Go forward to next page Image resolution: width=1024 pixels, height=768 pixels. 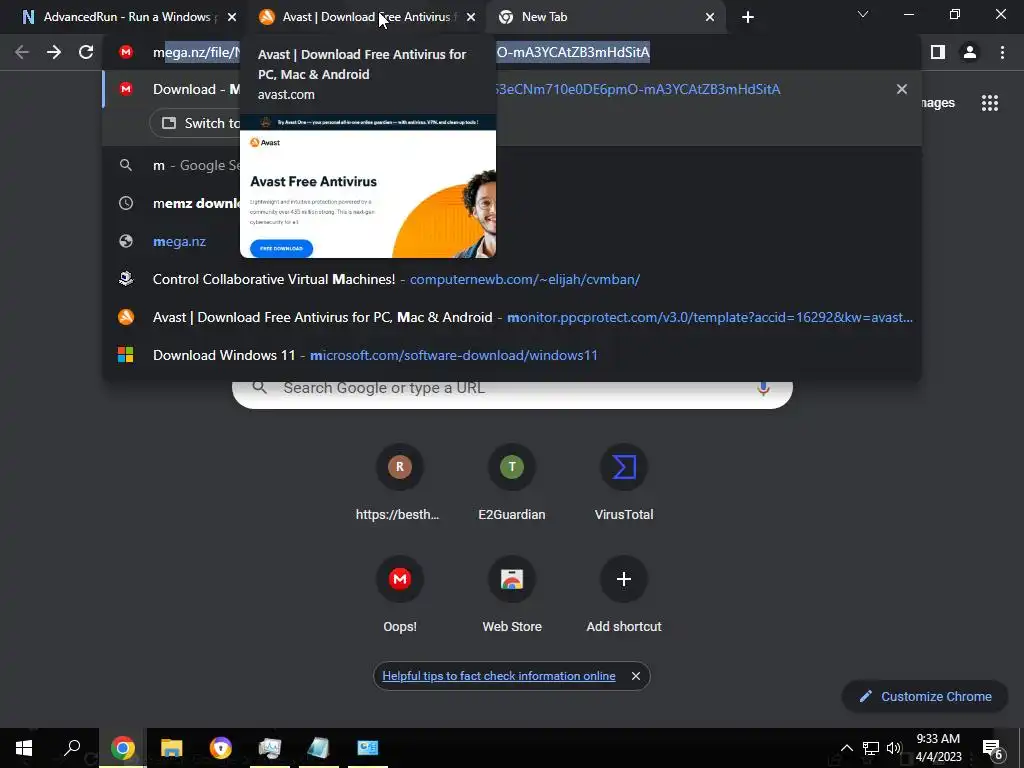coord(54,52)
